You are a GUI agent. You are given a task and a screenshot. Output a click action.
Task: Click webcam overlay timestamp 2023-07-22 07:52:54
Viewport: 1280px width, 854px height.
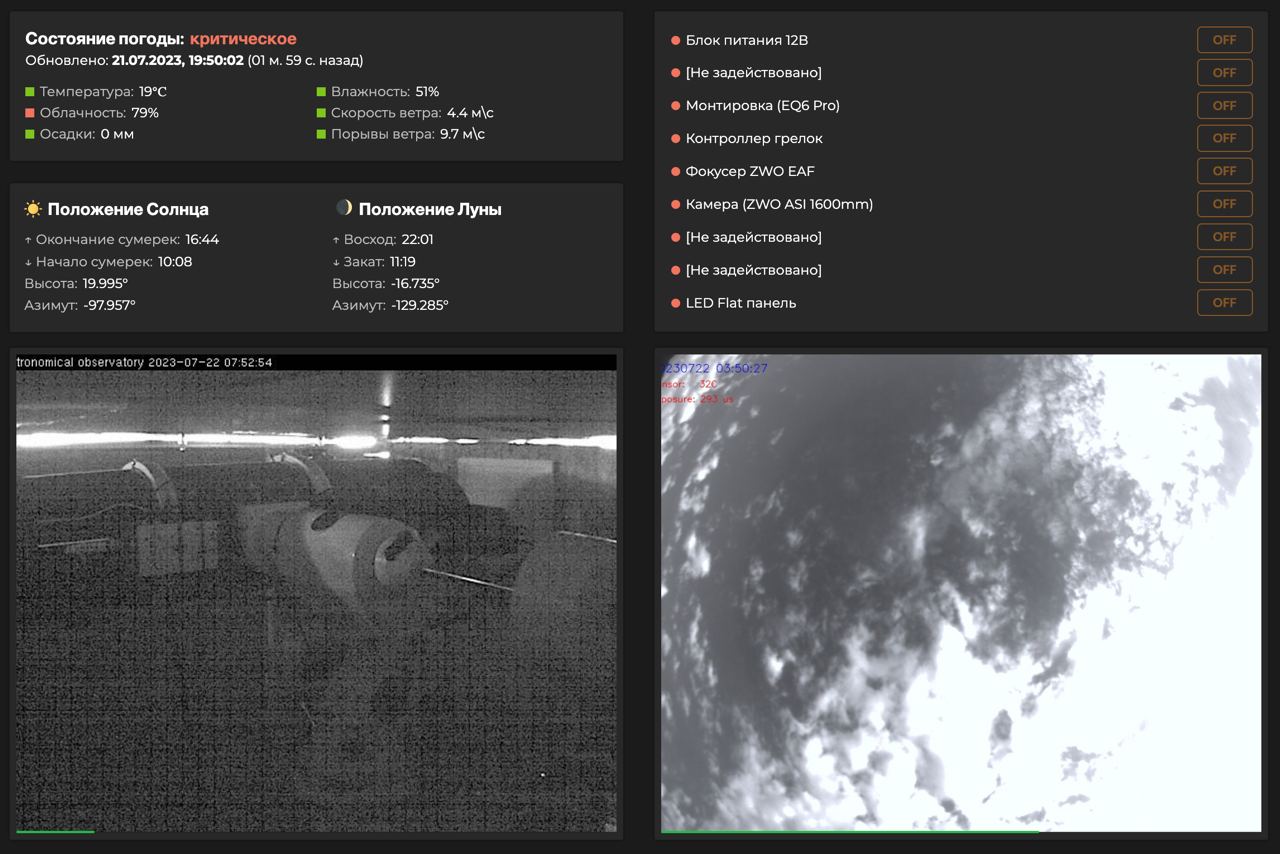coord(210,362)
